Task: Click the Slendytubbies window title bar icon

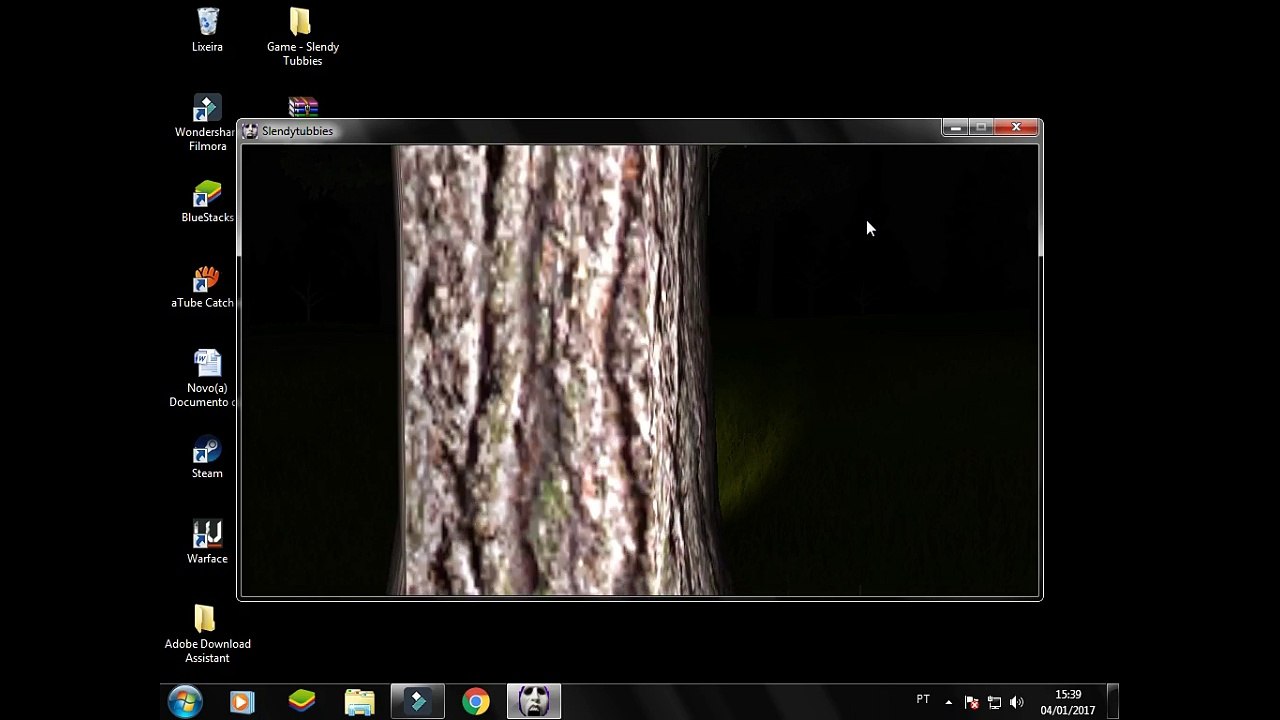Action: [x=250, y=131]
